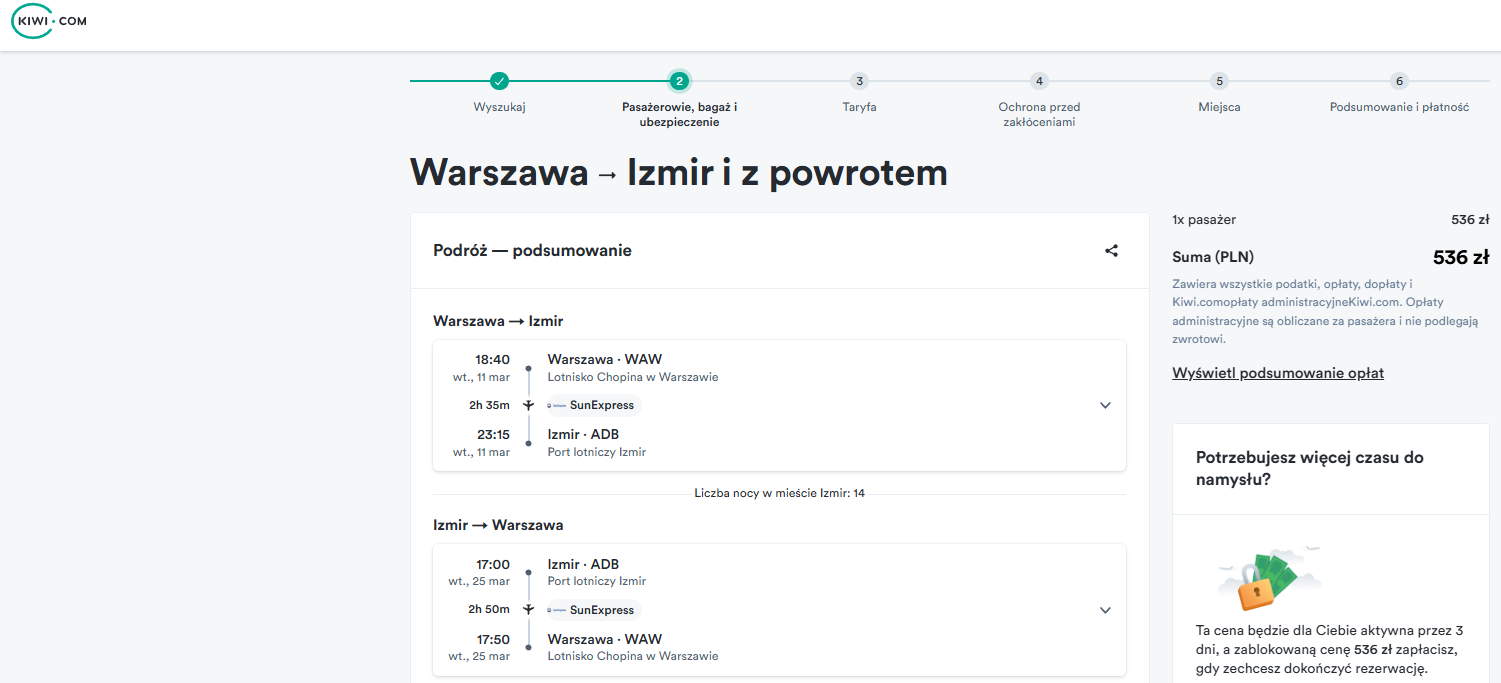Viewport: 1501px width, 683px height.
Task: Open Wyświetl podsumowanie opłat link
Action: [1278, 373]
